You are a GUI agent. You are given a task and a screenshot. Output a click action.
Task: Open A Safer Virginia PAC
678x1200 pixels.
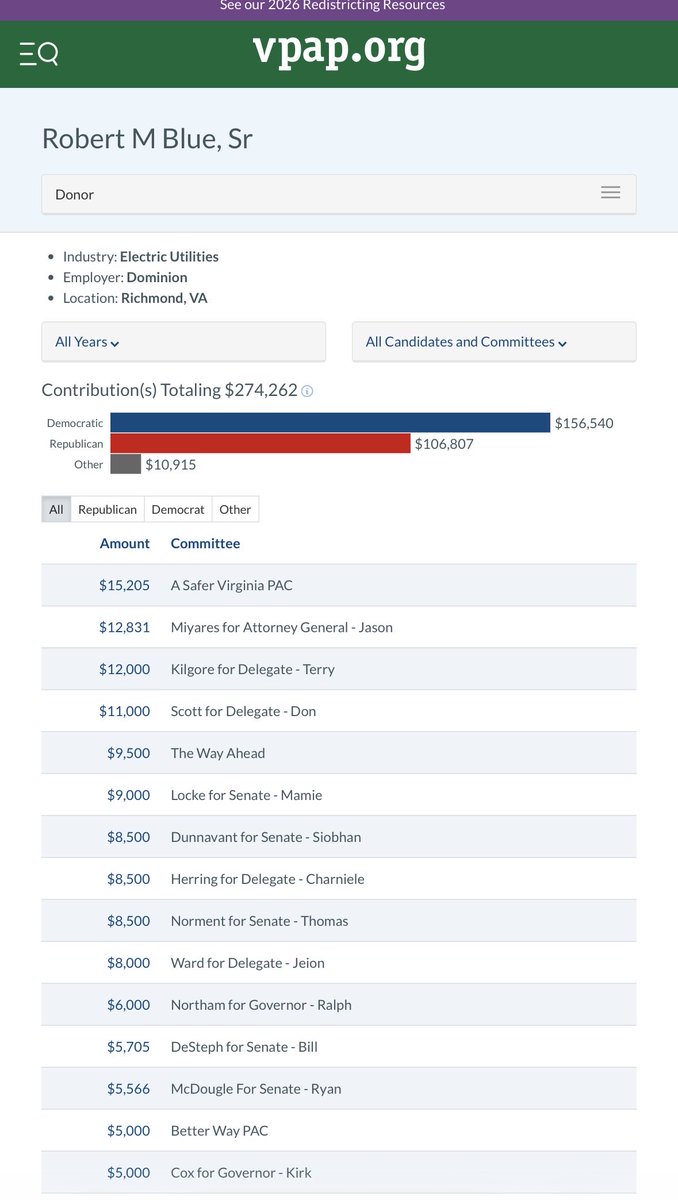coord(232,585)
